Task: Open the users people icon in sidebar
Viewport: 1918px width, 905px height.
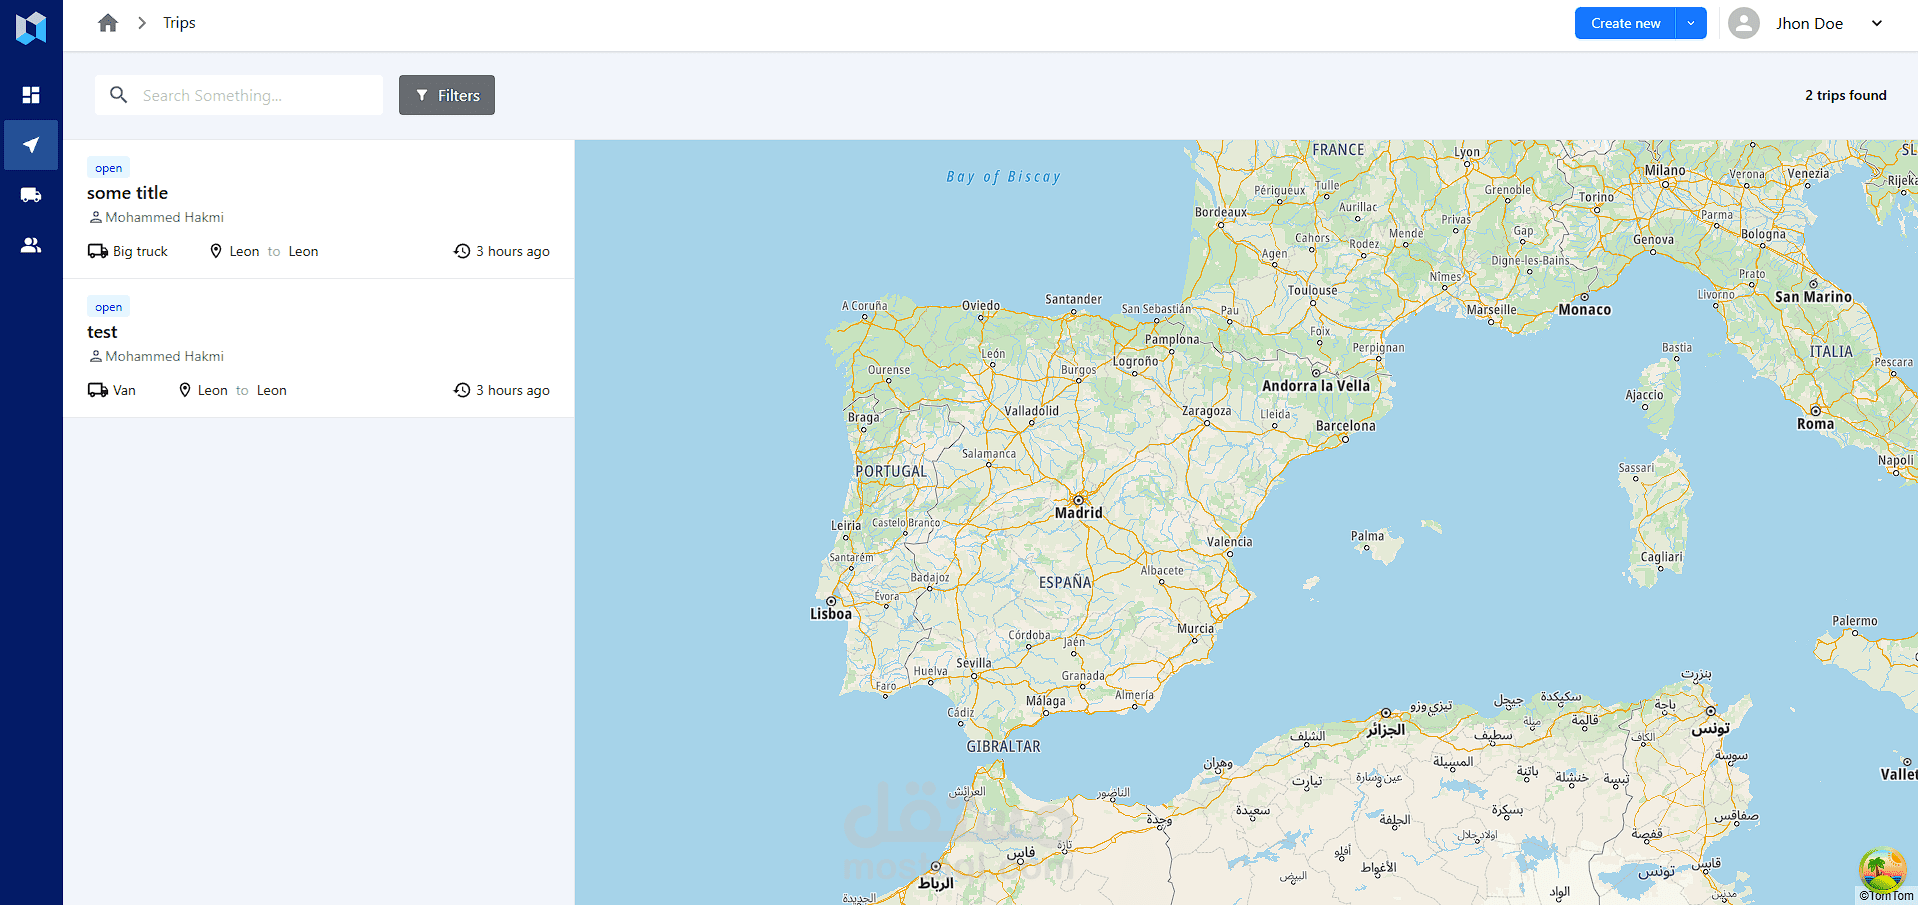Action: (x=31, y=245)
